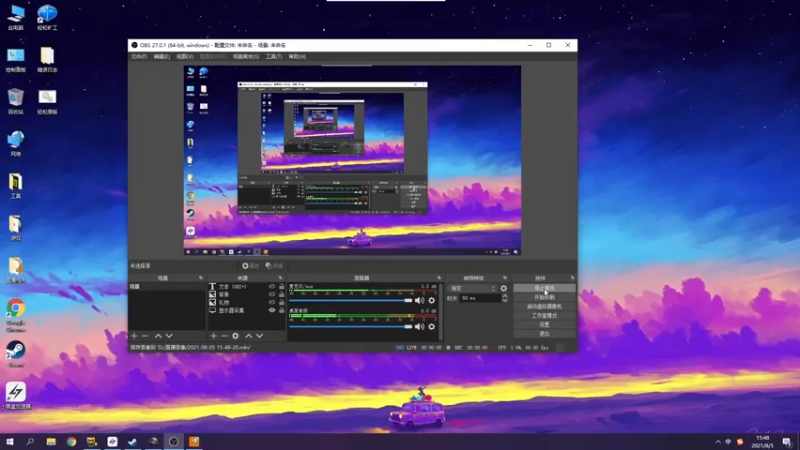This screenshot has width=800, height=450.
Task: Click the 停止推流 button
Action: [544, 288]
